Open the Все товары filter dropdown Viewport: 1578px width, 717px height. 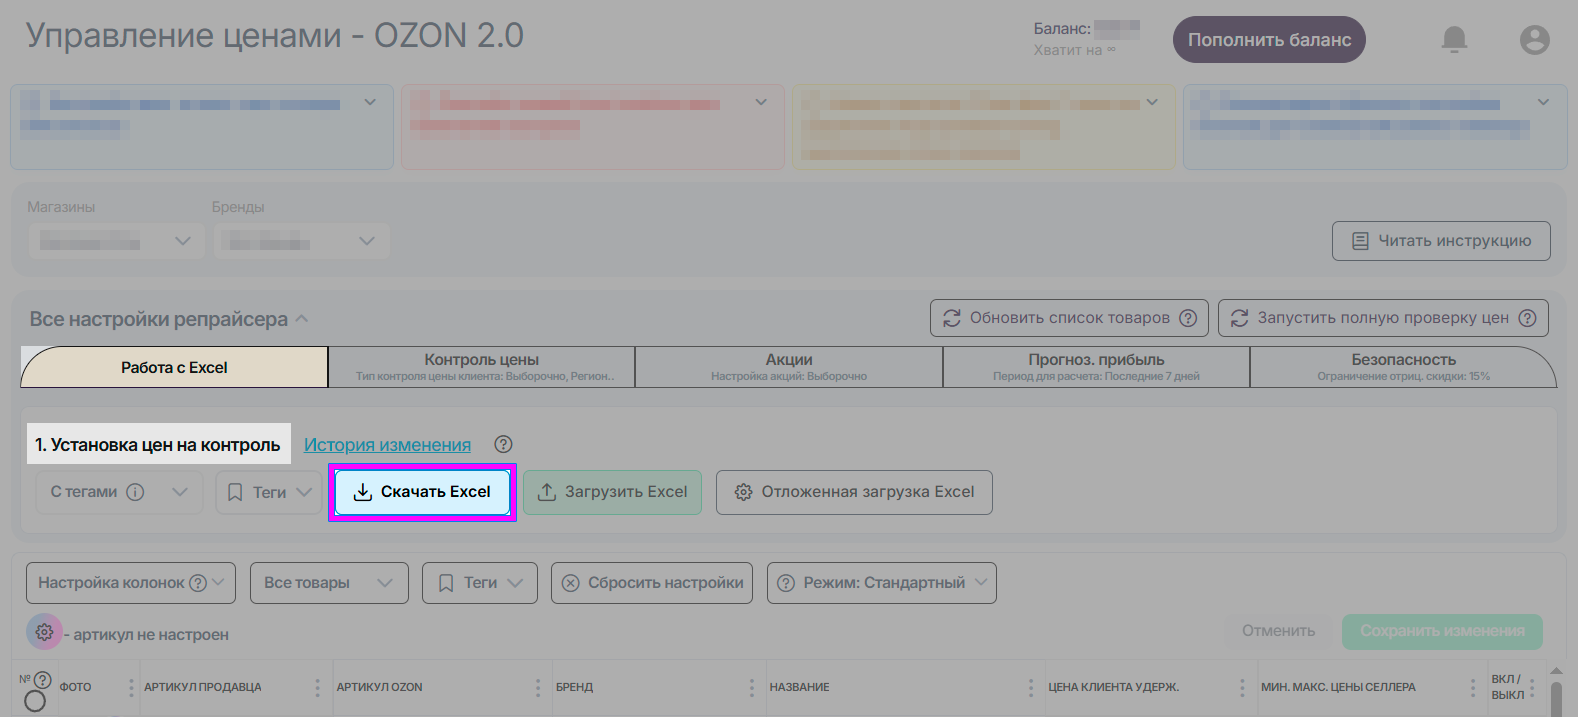pyautogui.click(x=329, y=583)
